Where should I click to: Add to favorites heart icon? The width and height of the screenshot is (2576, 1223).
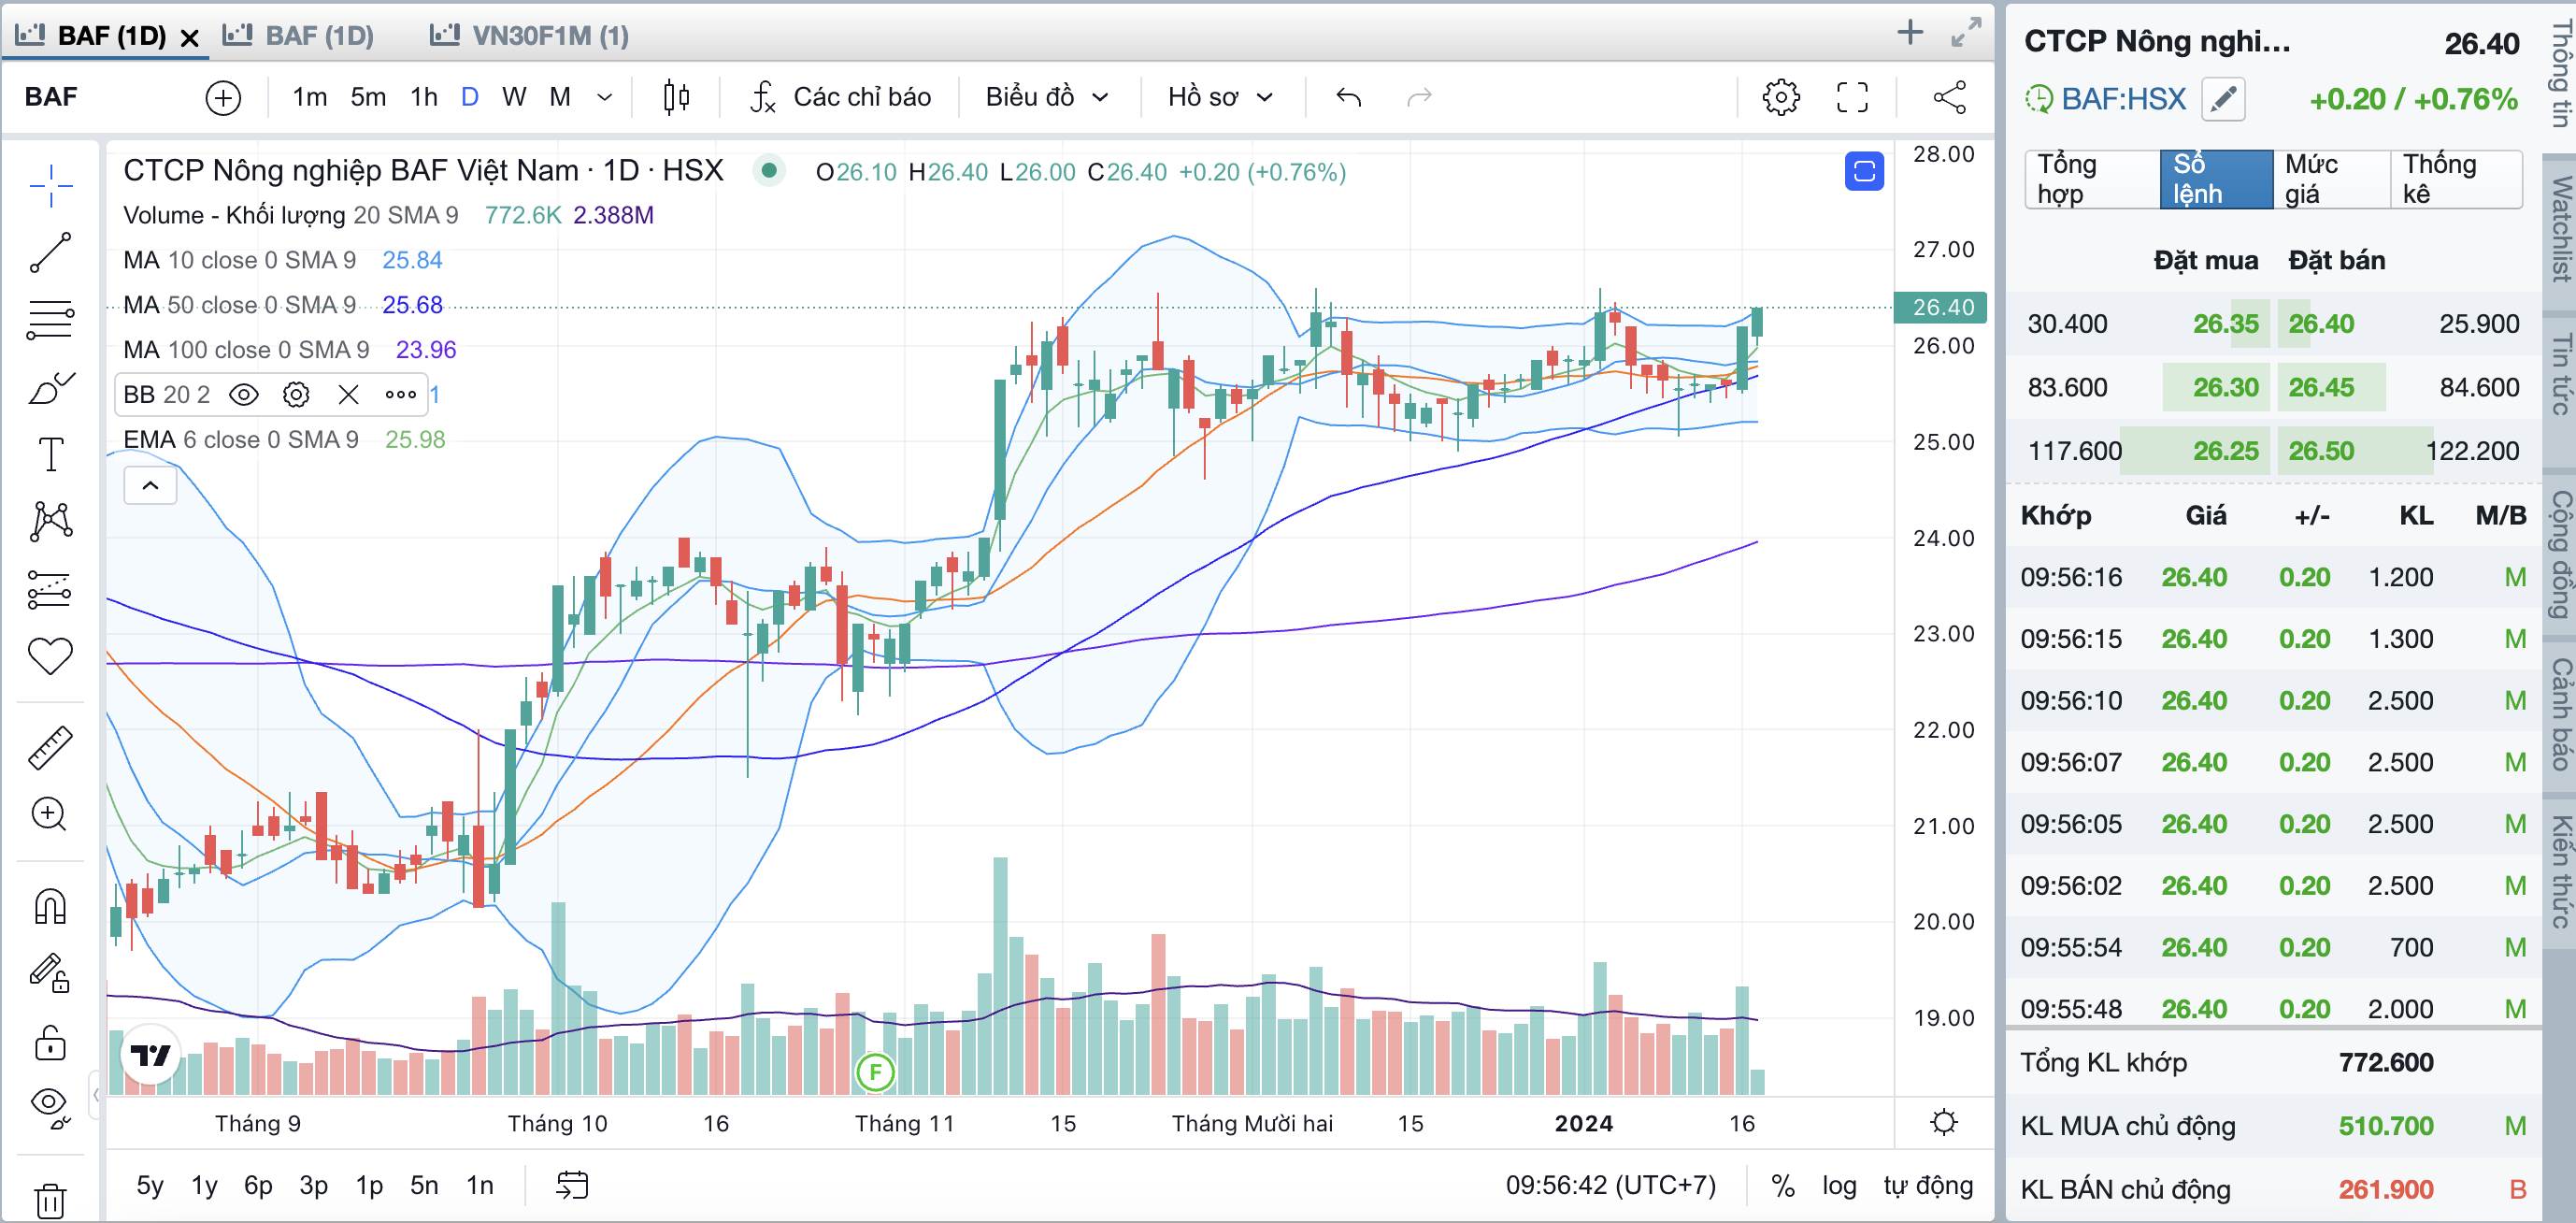click(x=50, y=656)
